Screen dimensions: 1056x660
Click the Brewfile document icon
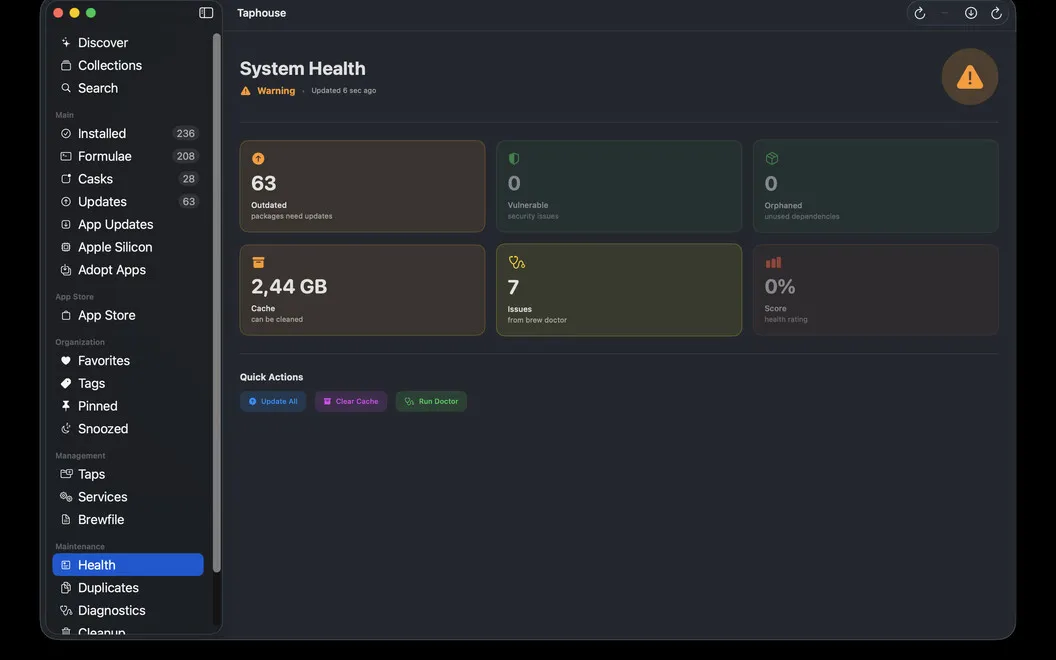tap(66, 519)
